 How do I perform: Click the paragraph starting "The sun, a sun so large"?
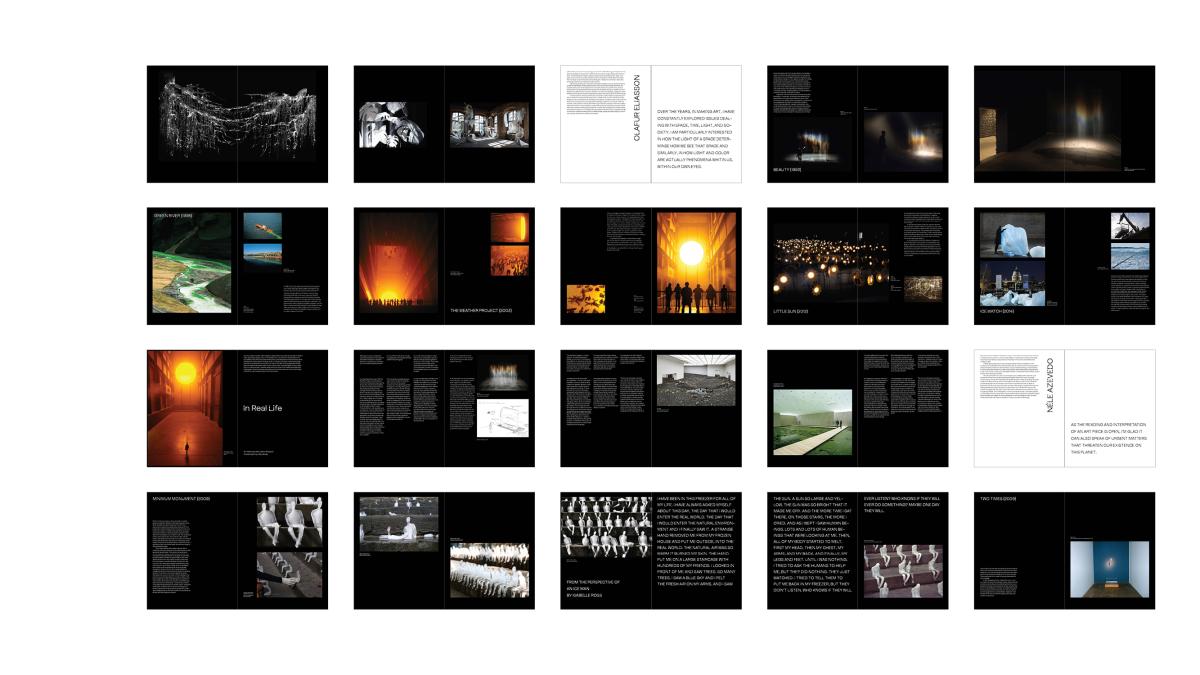813,545
